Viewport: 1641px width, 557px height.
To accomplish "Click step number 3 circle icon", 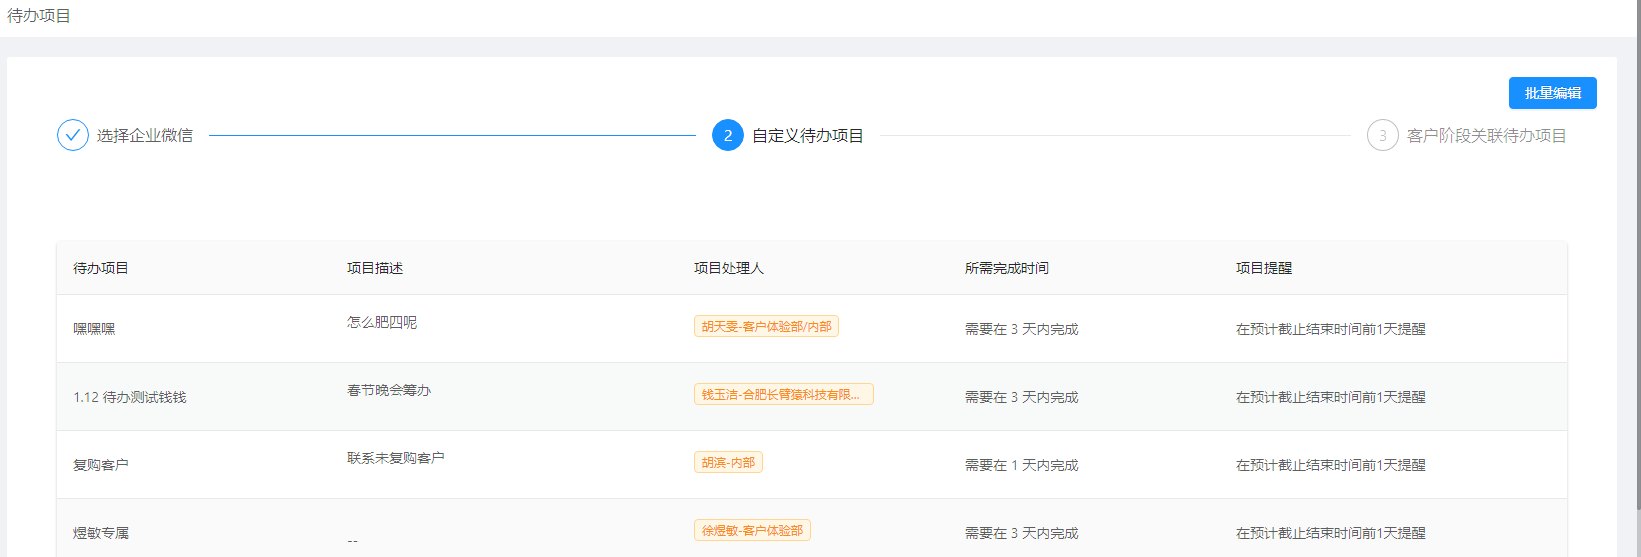I will click(x=1383, y=135).
